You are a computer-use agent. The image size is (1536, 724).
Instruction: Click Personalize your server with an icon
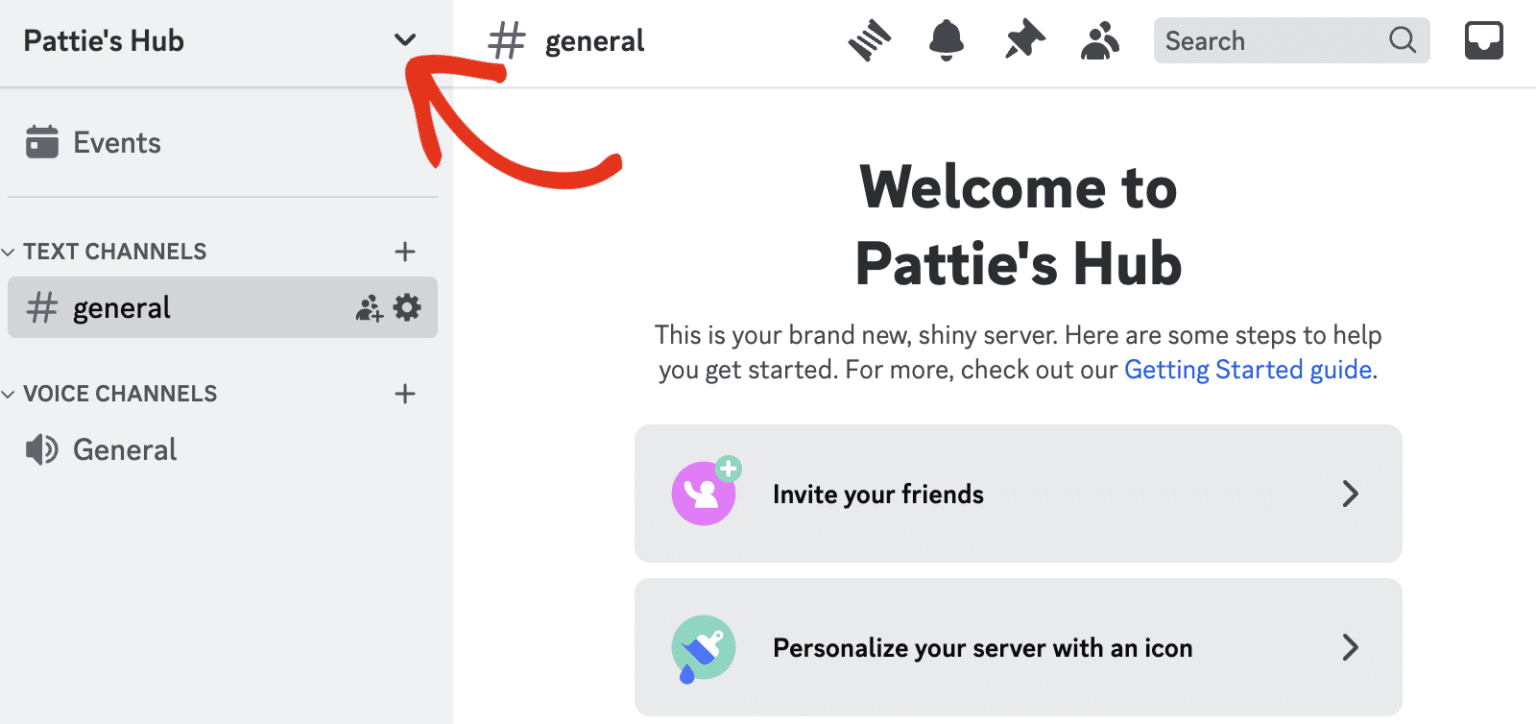click(1017, 647)
